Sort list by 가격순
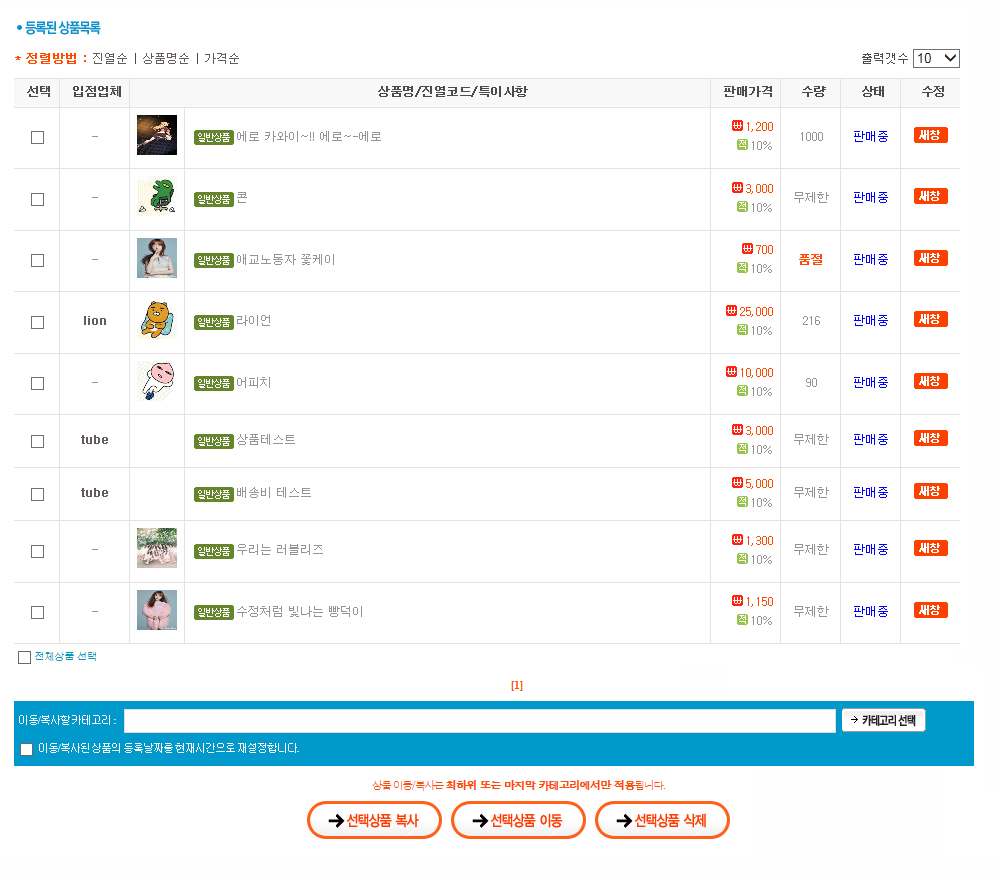 coord(221,59)
